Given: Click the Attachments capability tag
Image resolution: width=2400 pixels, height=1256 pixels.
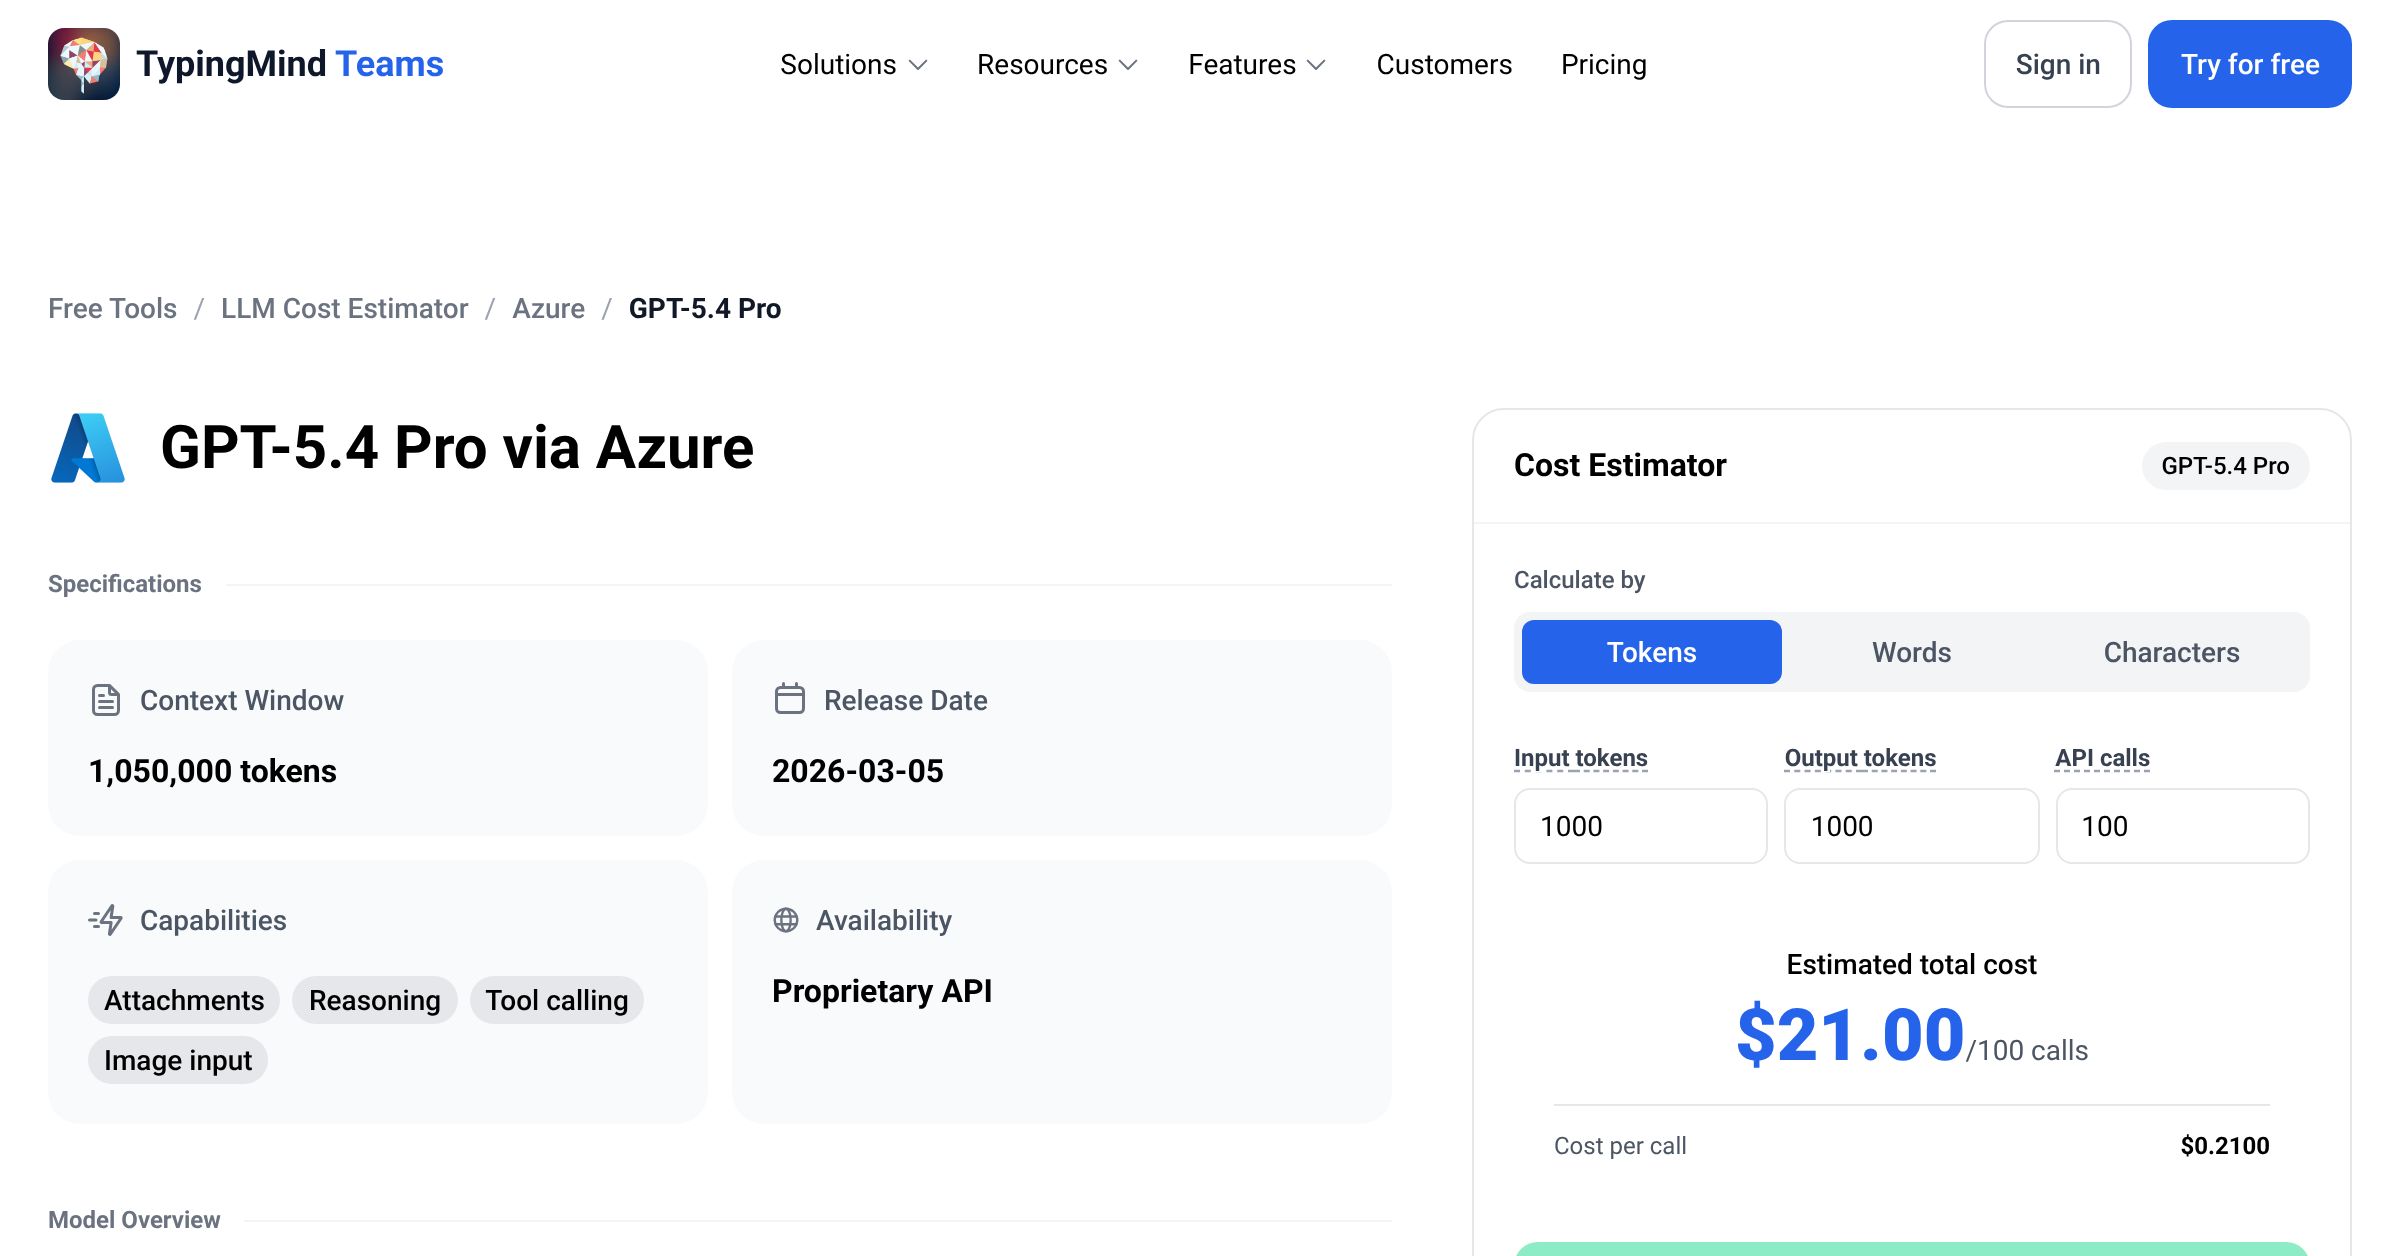Looking at the screenshot, I should [x=184, y=1000].
